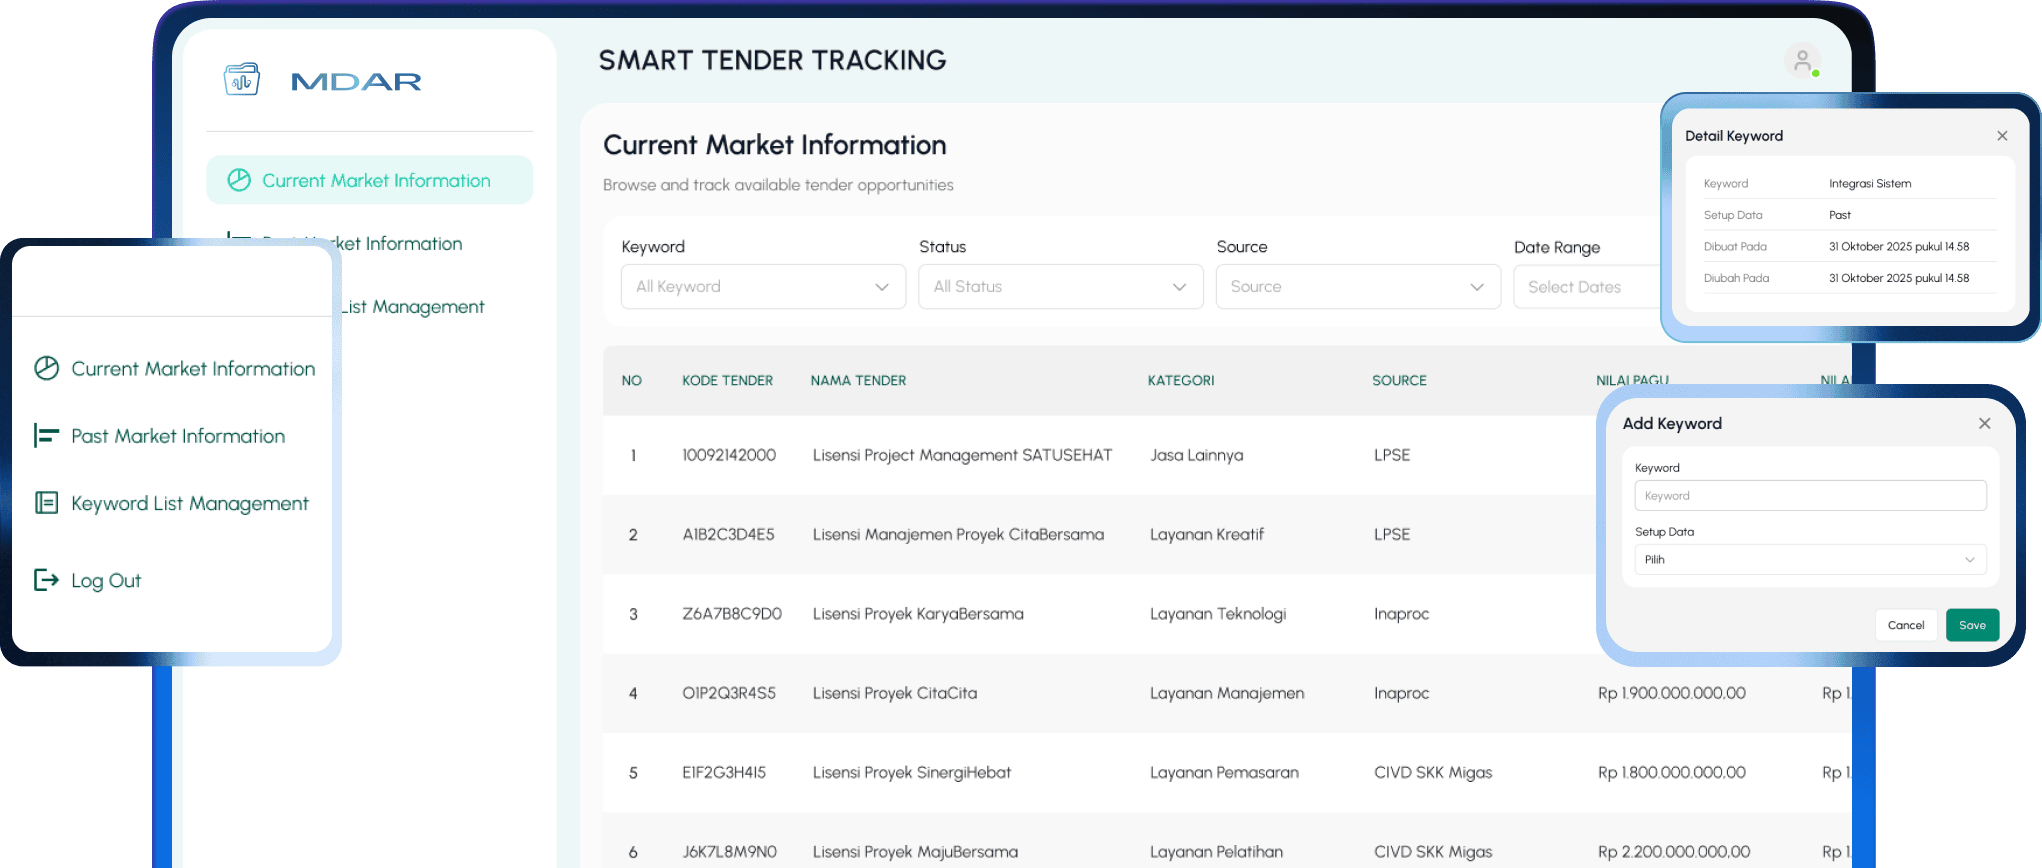Click Layanan Teknologi category cell

pyautogui.click(x=1218, y=614)
